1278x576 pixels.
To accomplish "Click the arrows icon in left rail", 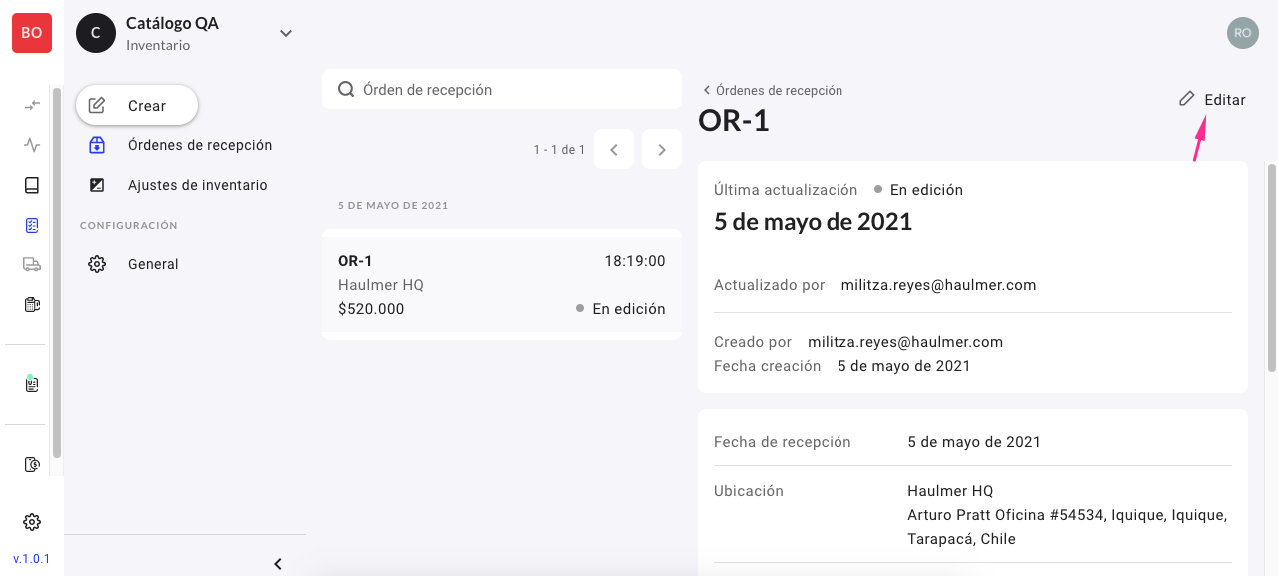I will coord(32,105).
